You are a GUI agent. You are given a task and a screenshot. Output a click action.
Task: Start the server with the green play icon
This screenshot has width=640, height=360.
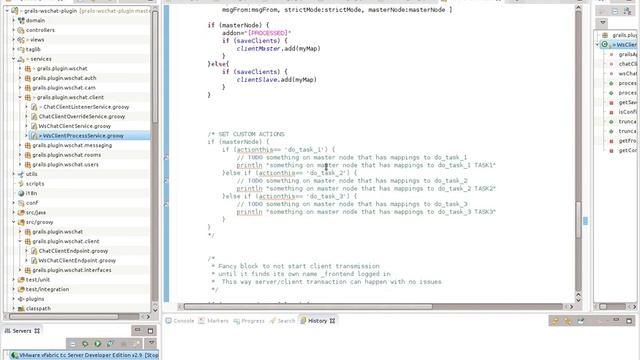98,344
